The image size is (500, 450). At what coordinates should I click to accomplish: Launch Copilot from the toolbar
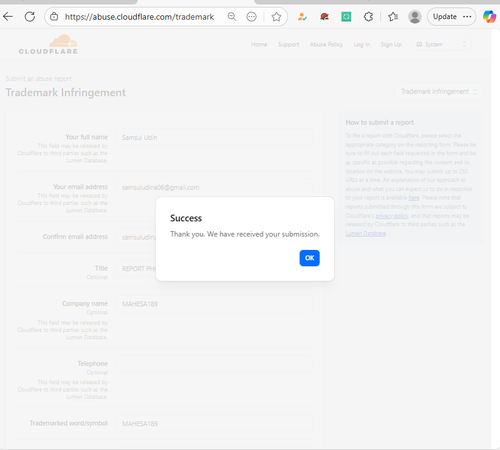[x=489, y=16]
